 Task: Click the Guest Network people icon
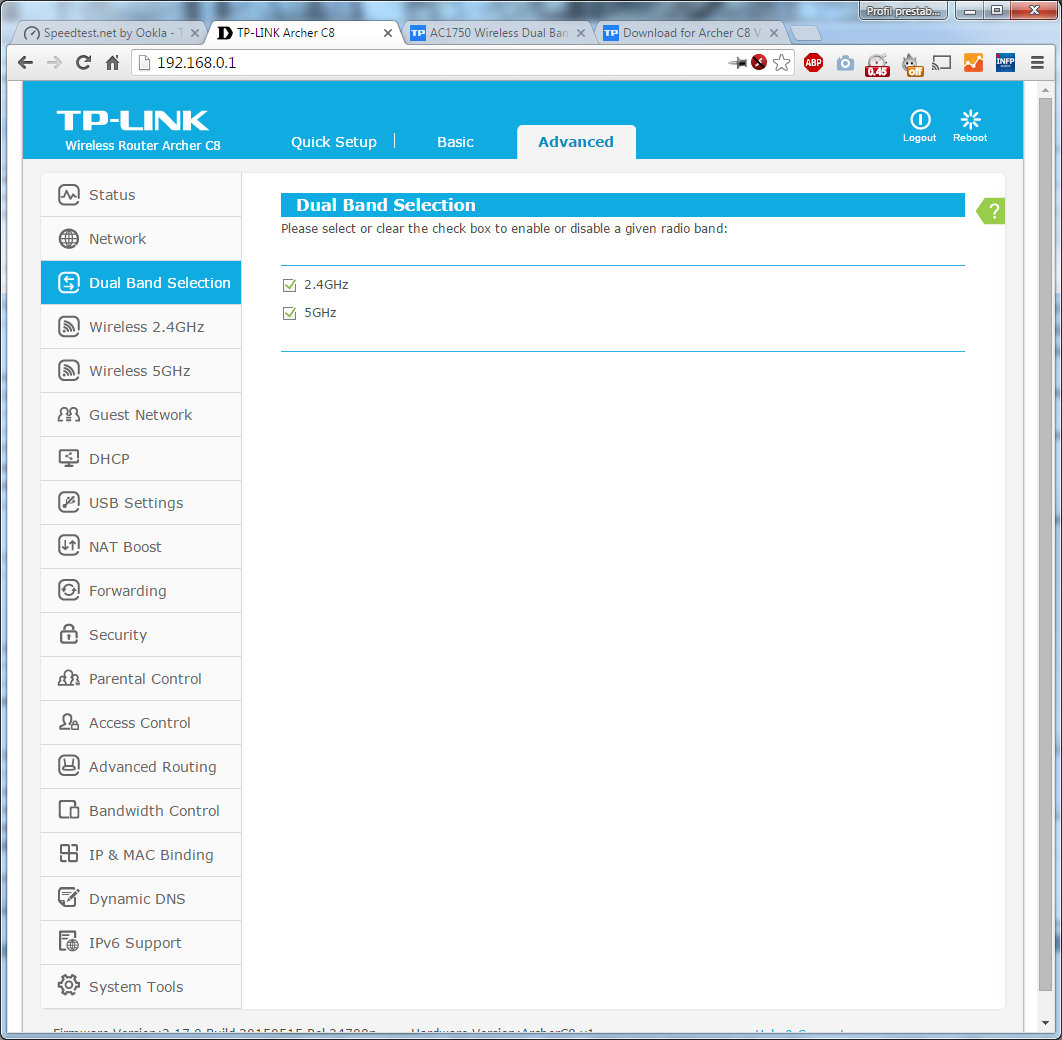click(x=68, y=415)
